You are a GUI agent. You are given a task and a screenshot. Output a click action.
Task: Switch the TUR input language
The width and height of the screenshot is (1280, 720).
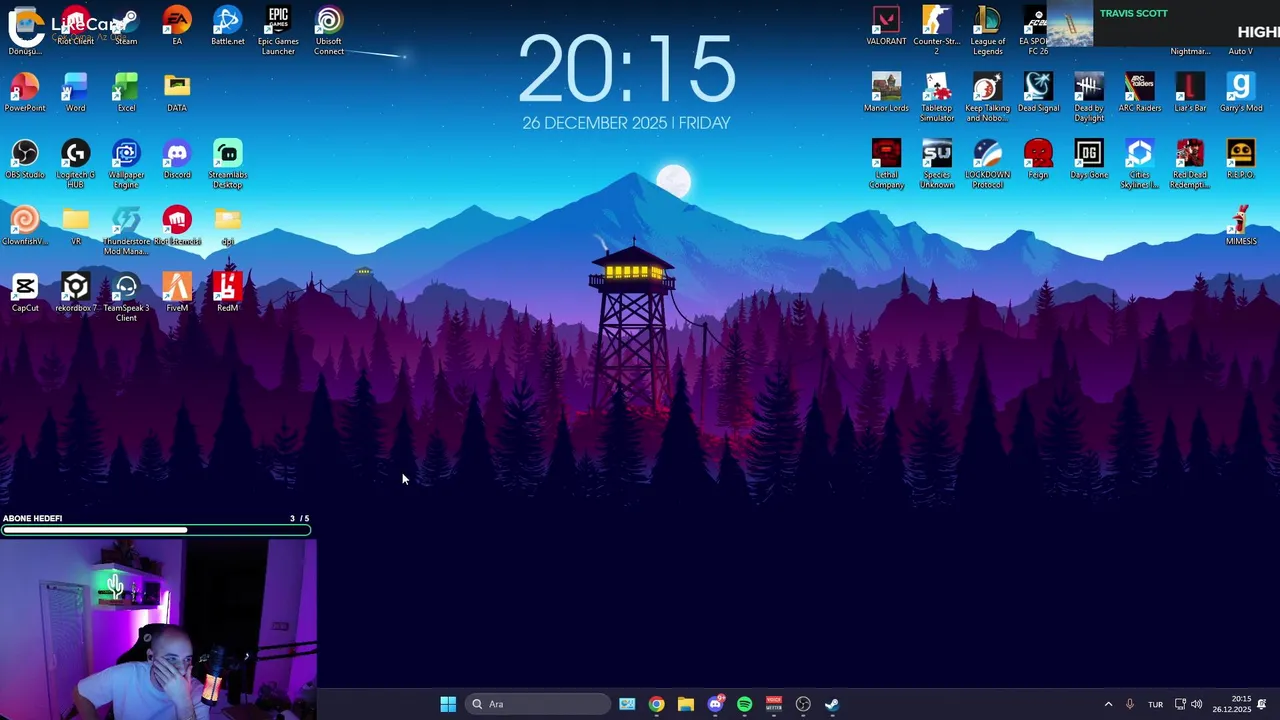1155,704
